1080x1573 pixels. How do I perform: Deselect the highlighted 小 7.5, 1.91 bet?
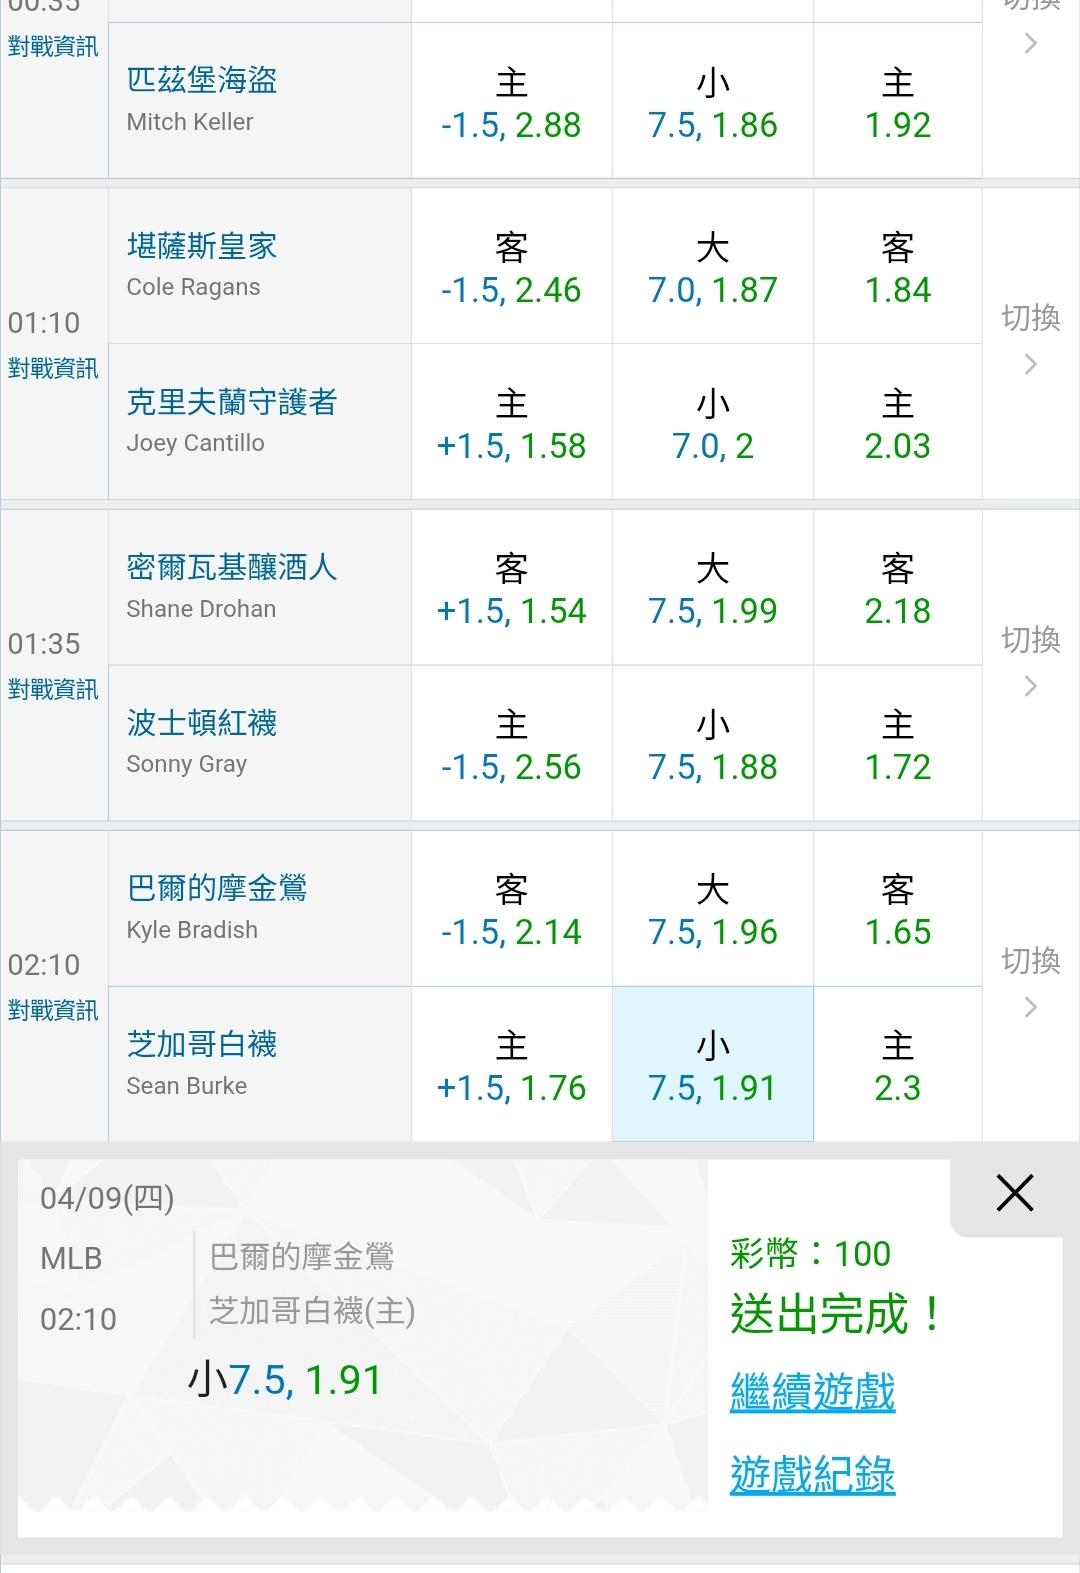[x=712, y=1065]
